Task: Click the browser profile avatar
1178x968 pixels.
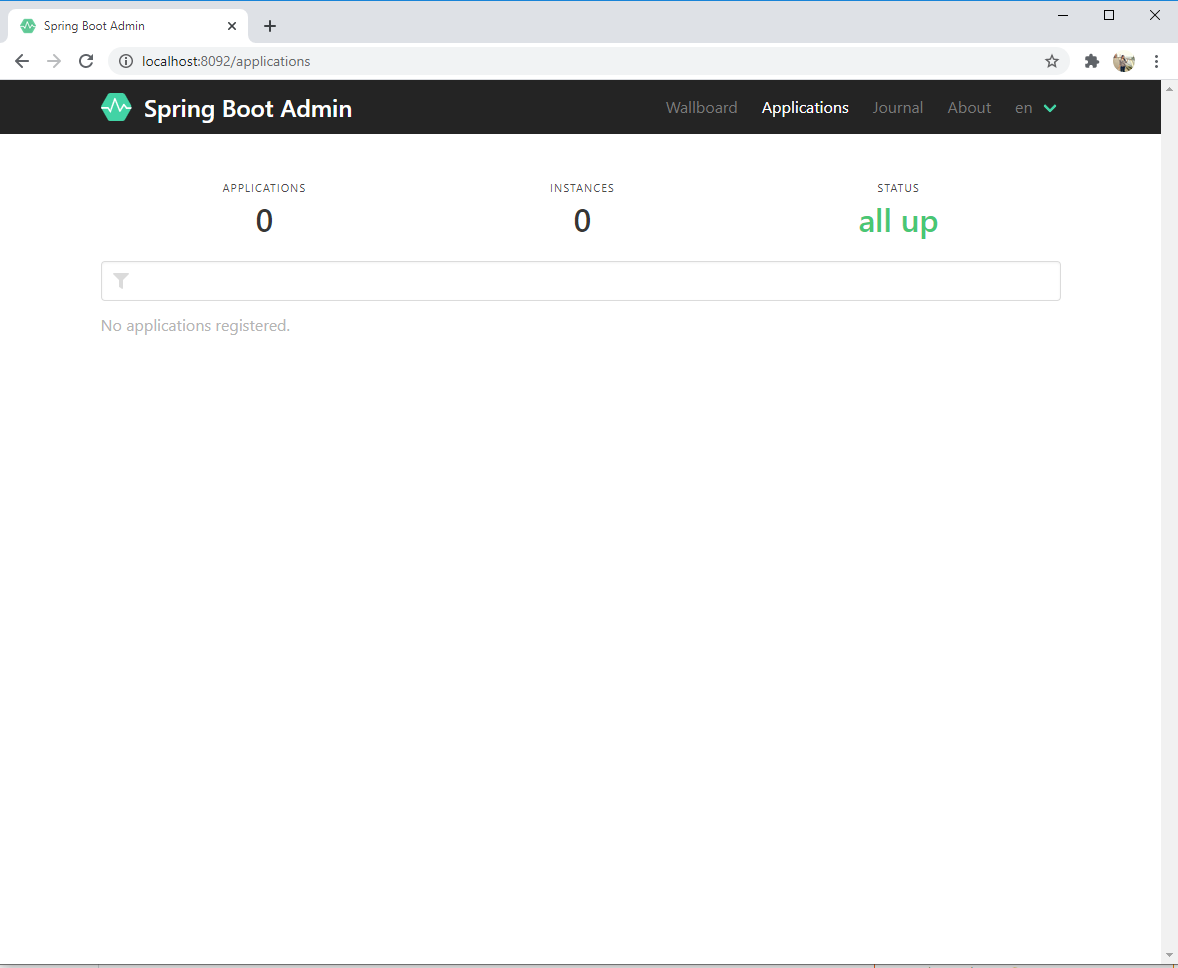Action: coord(1123,61)
